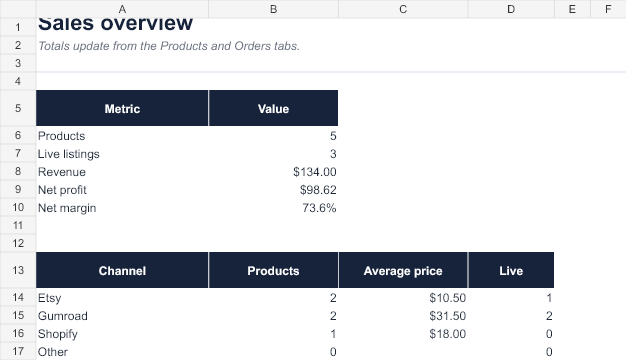
Task: Select column A header
Action: [x=122, y=9]
